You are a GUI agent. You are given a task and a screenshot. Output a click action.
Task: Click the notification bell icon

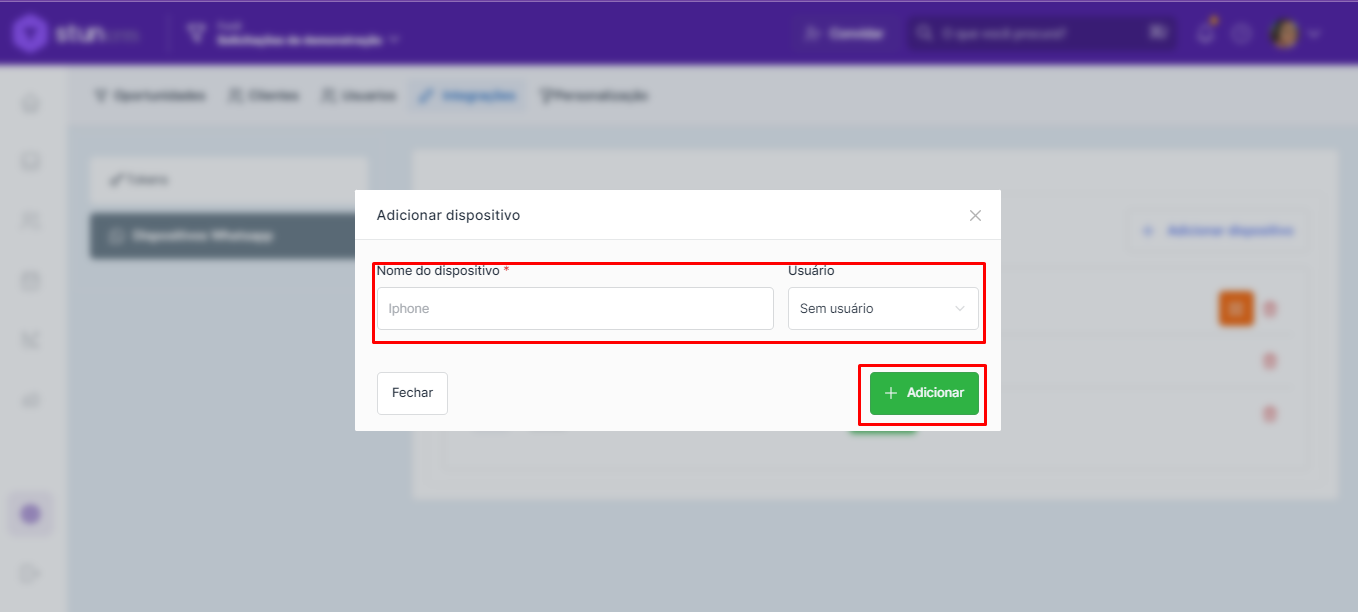click(1206, 33)
